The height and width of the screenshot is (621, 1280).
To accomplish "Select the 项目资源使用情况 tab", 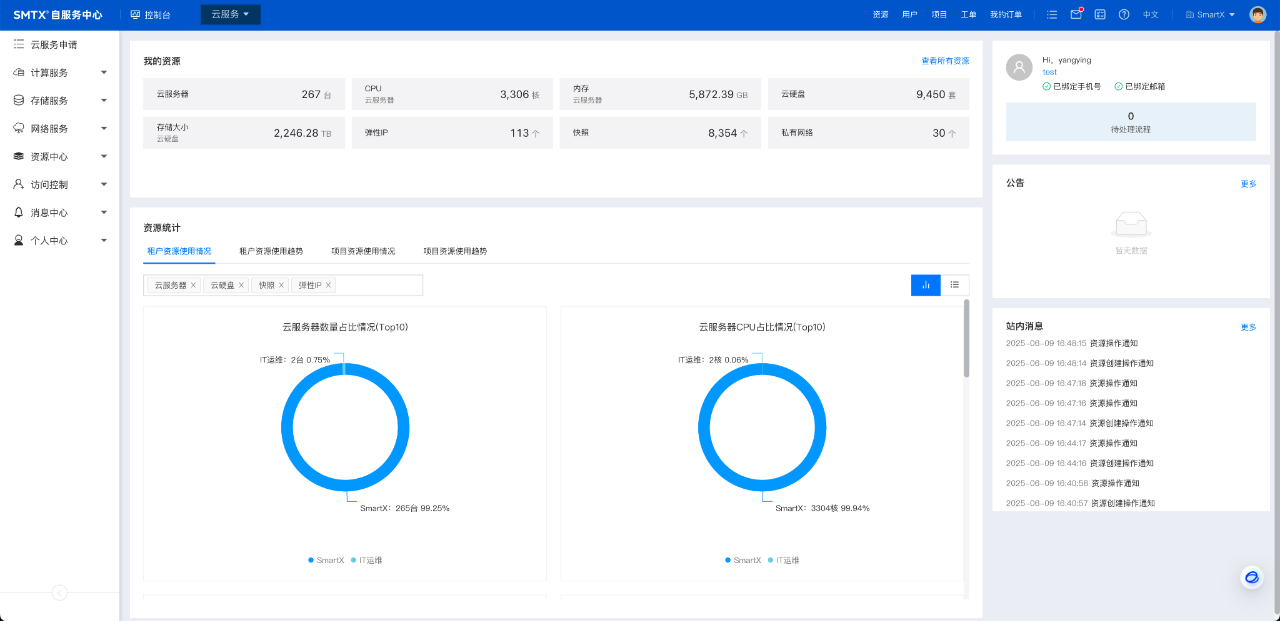I will click(363, 251).
